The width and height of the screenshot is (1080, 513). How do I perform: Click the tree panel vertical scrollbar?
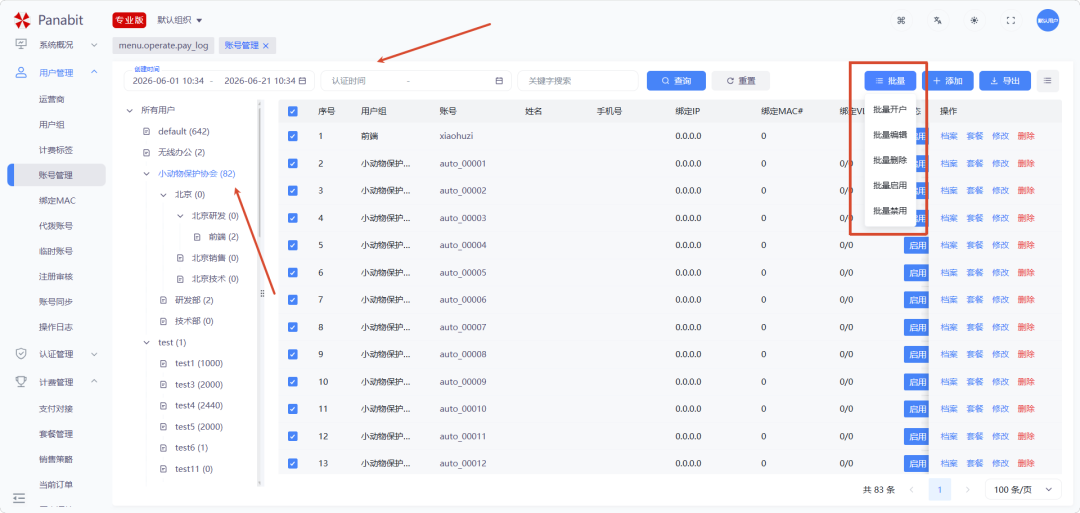[x=260, y=172]
